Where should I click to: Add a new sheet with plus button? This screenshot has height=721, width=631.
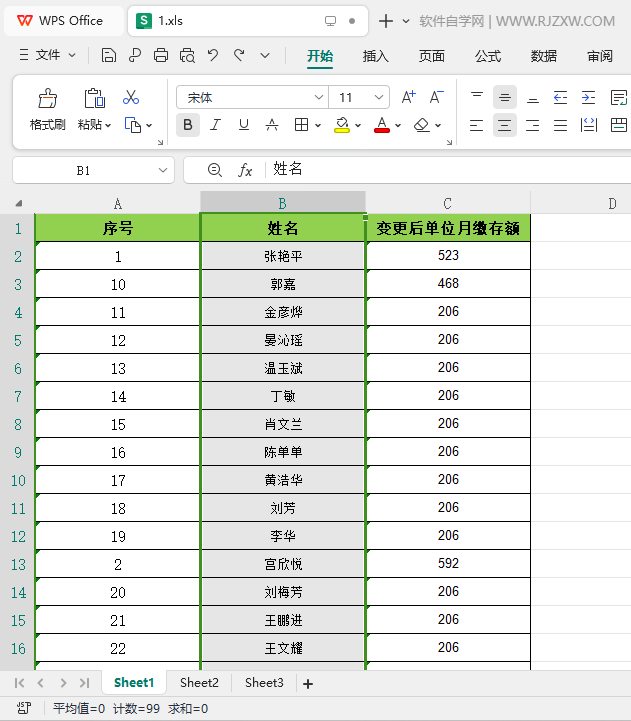tap(308, 684)
